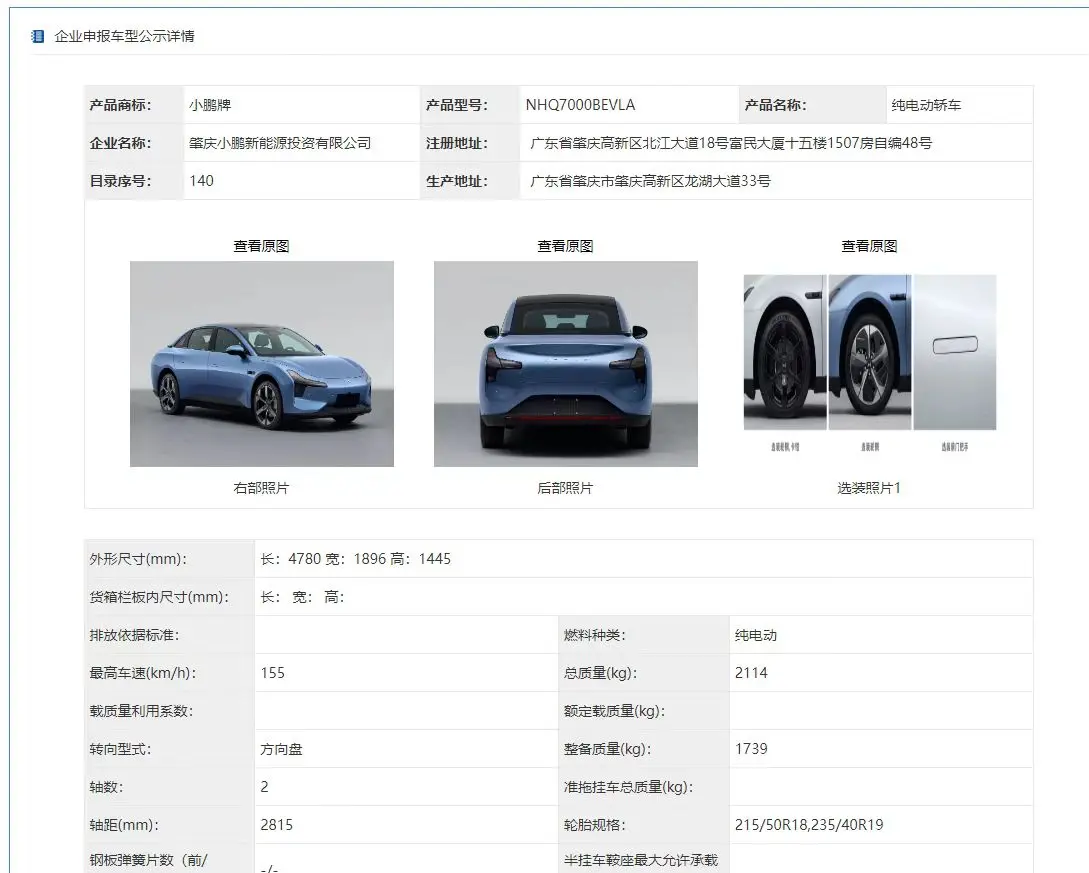Click the black wheel image in optional photo
Image resolution: width=1089 pixels, height=873 pixels.
[x=784, y=352]
